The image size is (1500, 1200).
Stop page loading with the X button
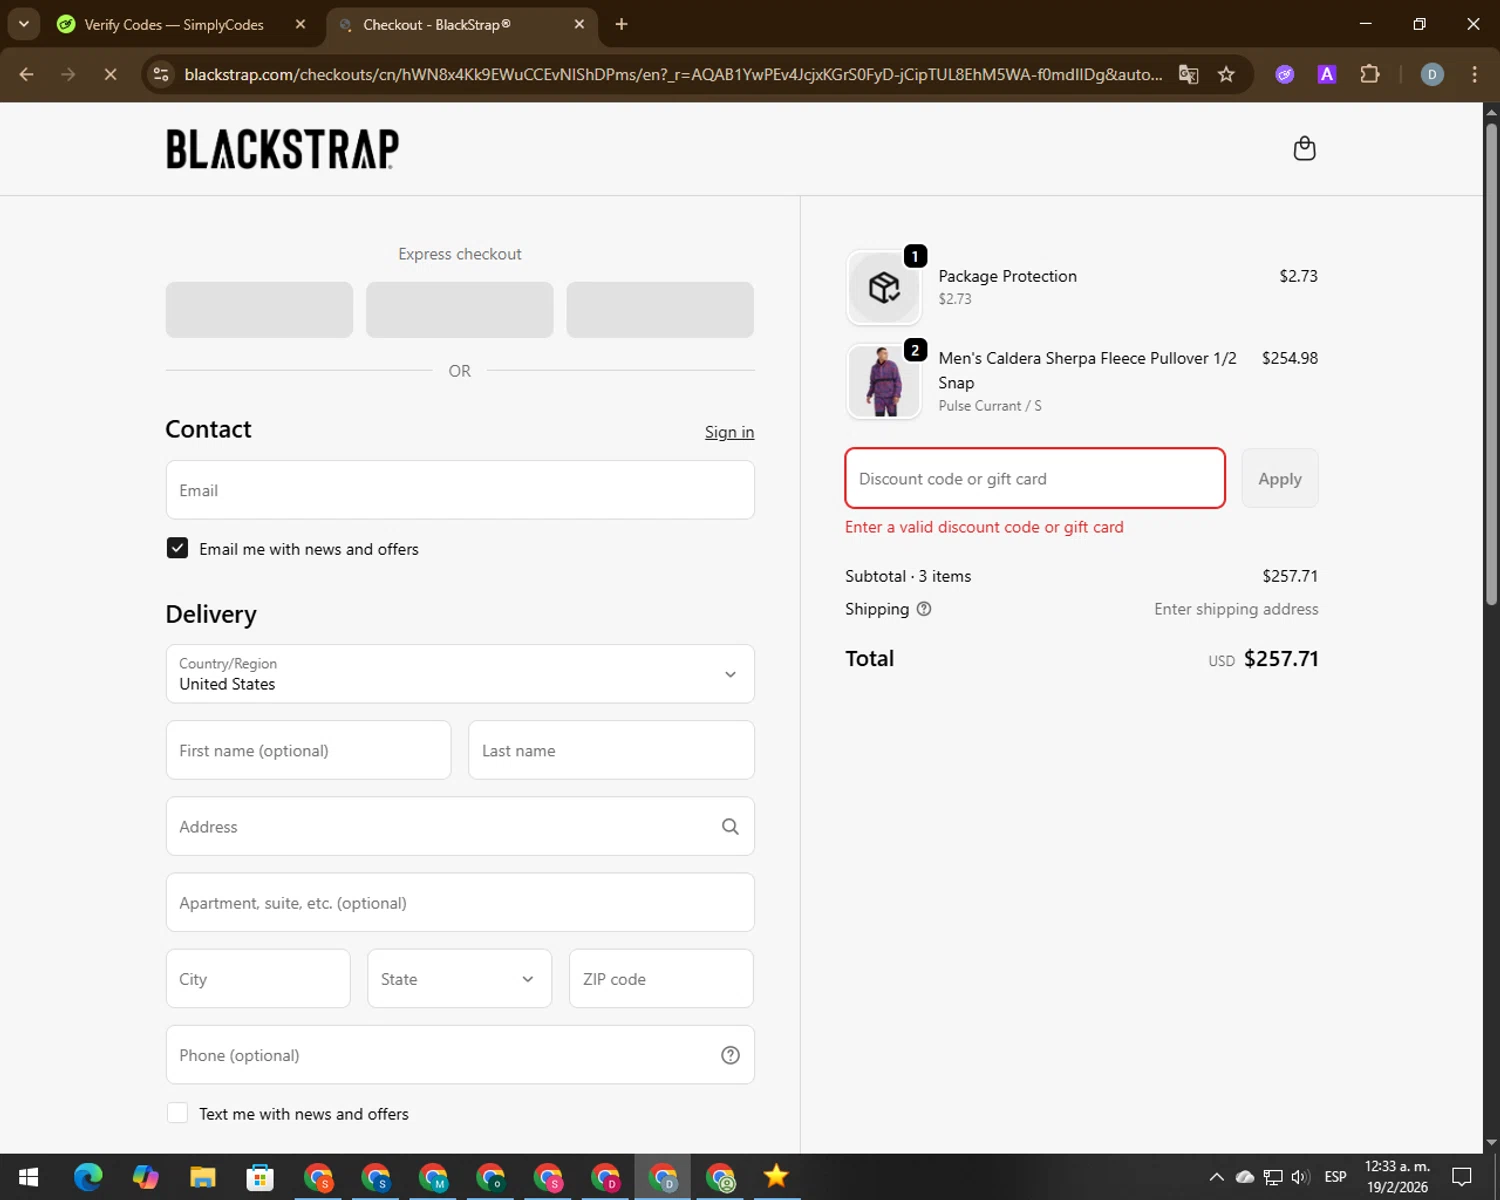[x=111, y=74]
